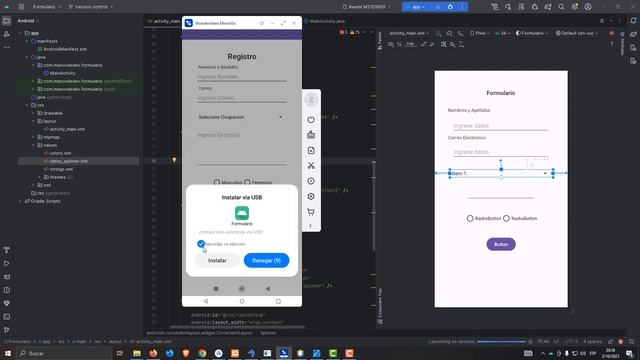Open the Version control dropdown
This screenshot has width=640, height=360.
point(91,7)
